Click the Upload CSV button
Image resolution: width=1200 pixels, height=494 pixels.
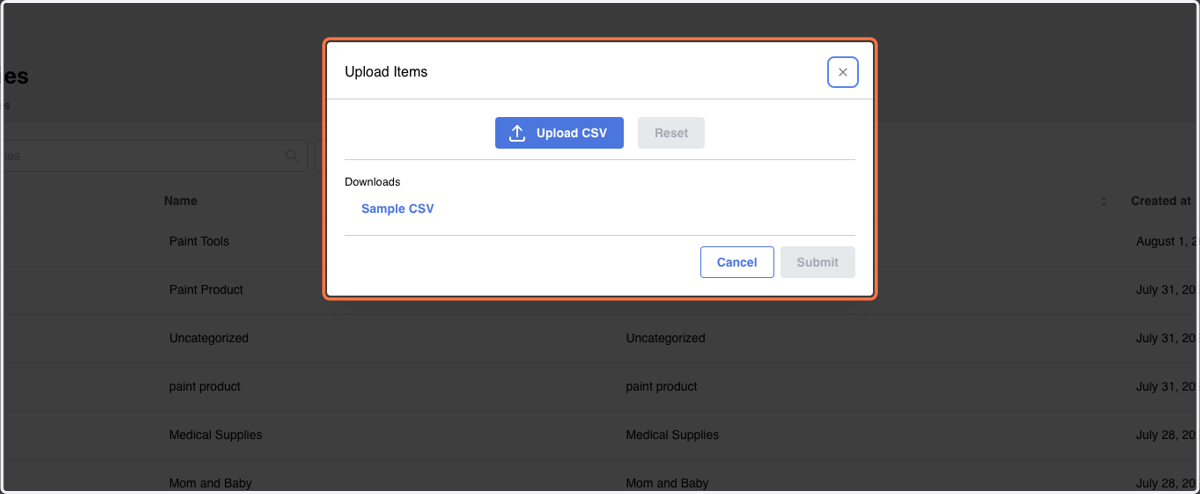coord(559,133)
